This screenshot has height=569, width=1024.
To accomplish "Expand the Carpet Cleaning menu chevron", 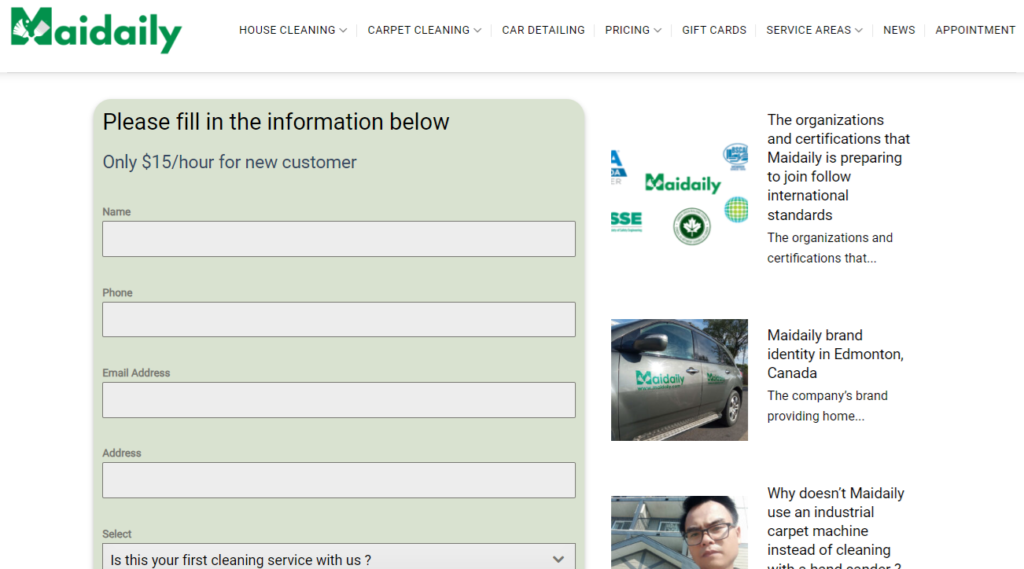I will pos(477,31).
